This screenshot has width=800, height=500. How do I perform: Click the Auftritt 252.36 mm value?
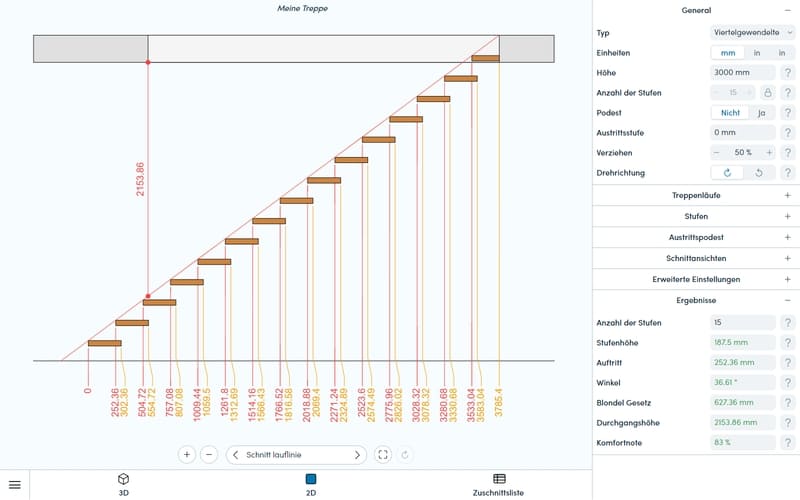(x=742, y=362)
